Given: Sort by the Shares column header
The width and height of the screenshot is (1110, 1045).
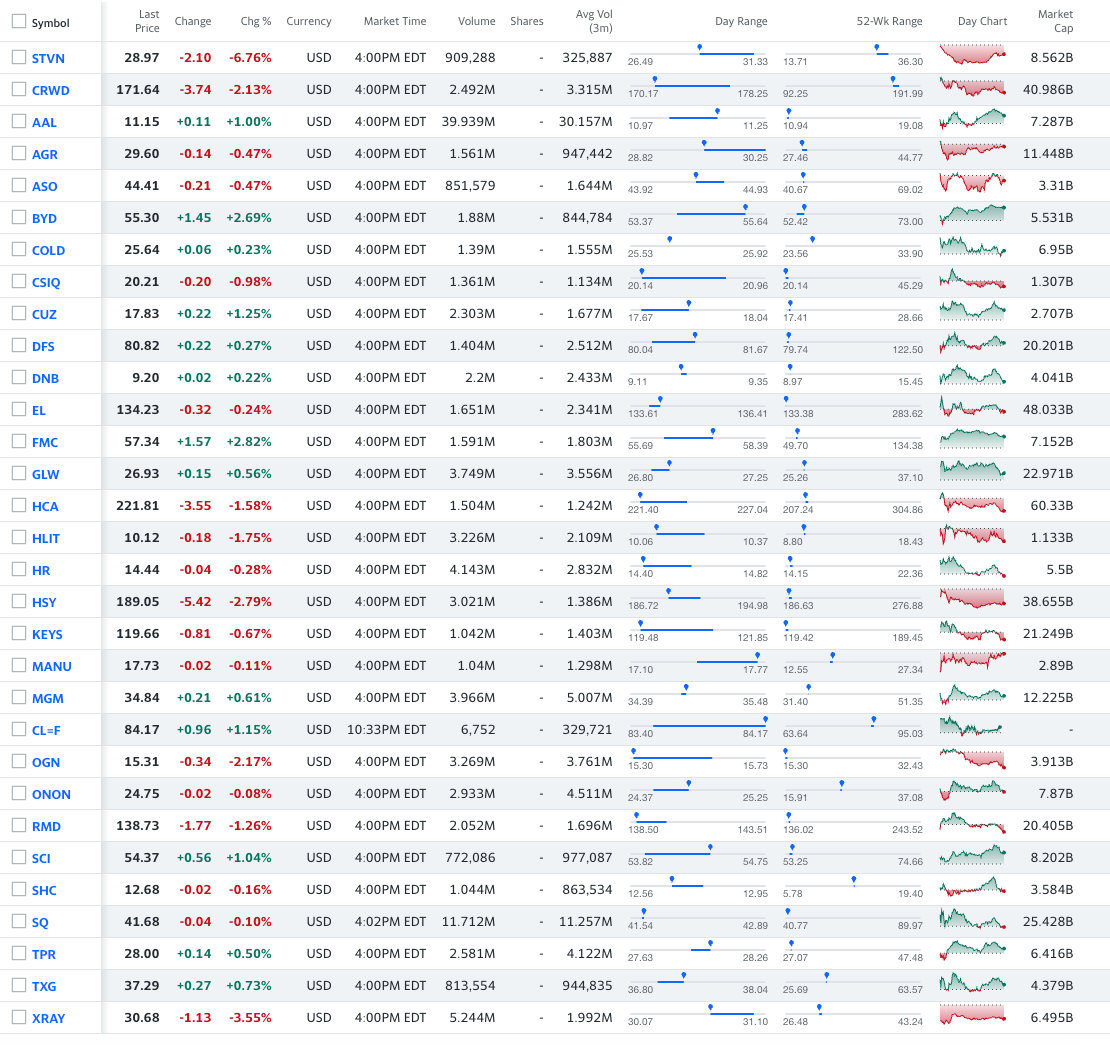Looking at the screenshot, I should 527,21.
